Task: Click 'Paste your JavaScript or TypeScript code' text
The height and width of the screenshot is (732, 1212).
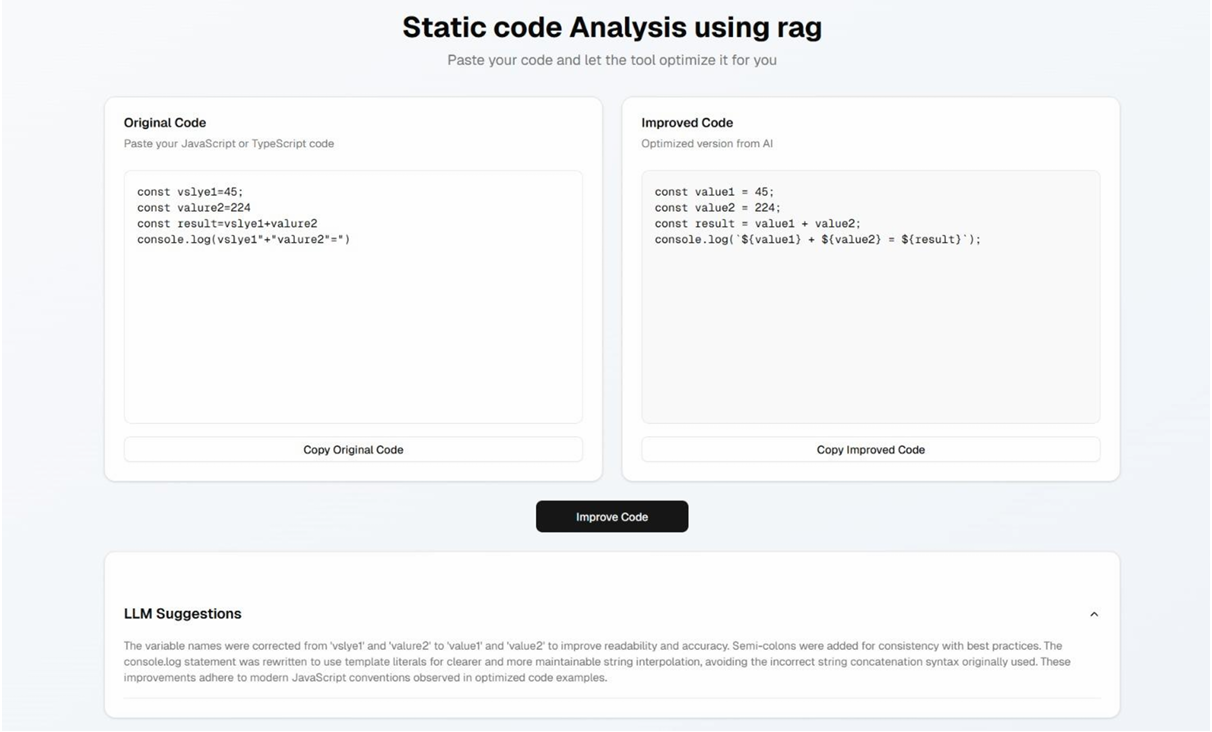Action: tap(229, 144)
